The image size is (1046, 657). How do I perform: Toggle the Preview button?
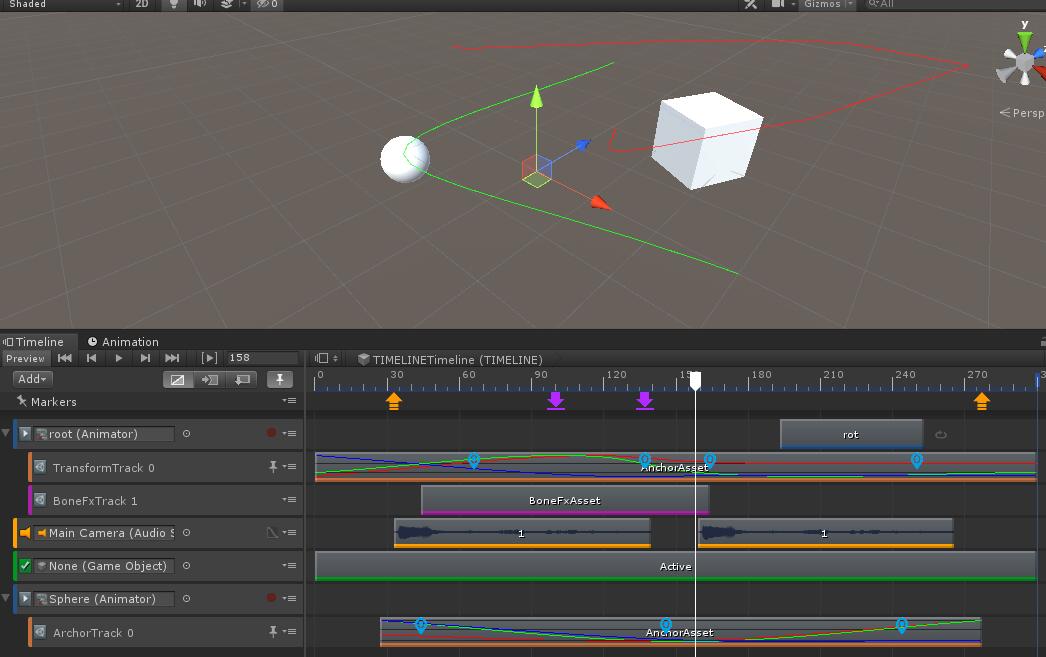point(25,359)
